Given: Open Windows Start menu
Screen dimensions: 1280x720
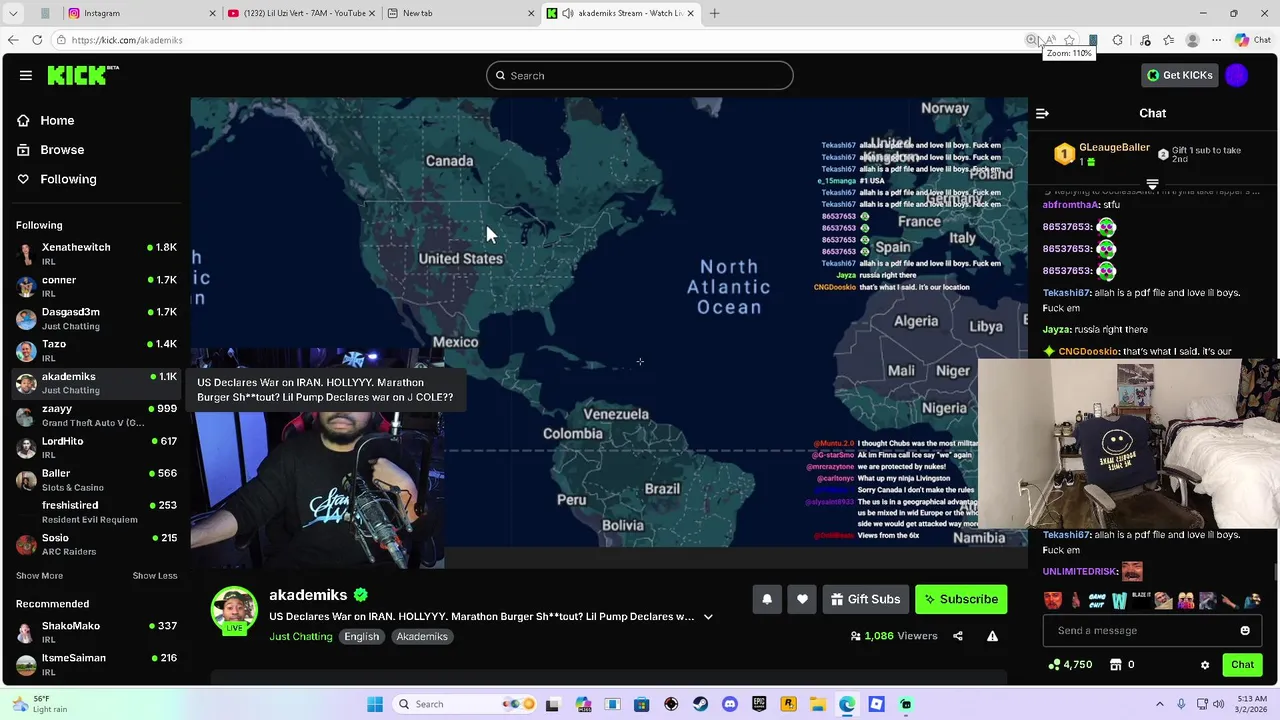Looking at the screenshot, I should click(375, 704).
